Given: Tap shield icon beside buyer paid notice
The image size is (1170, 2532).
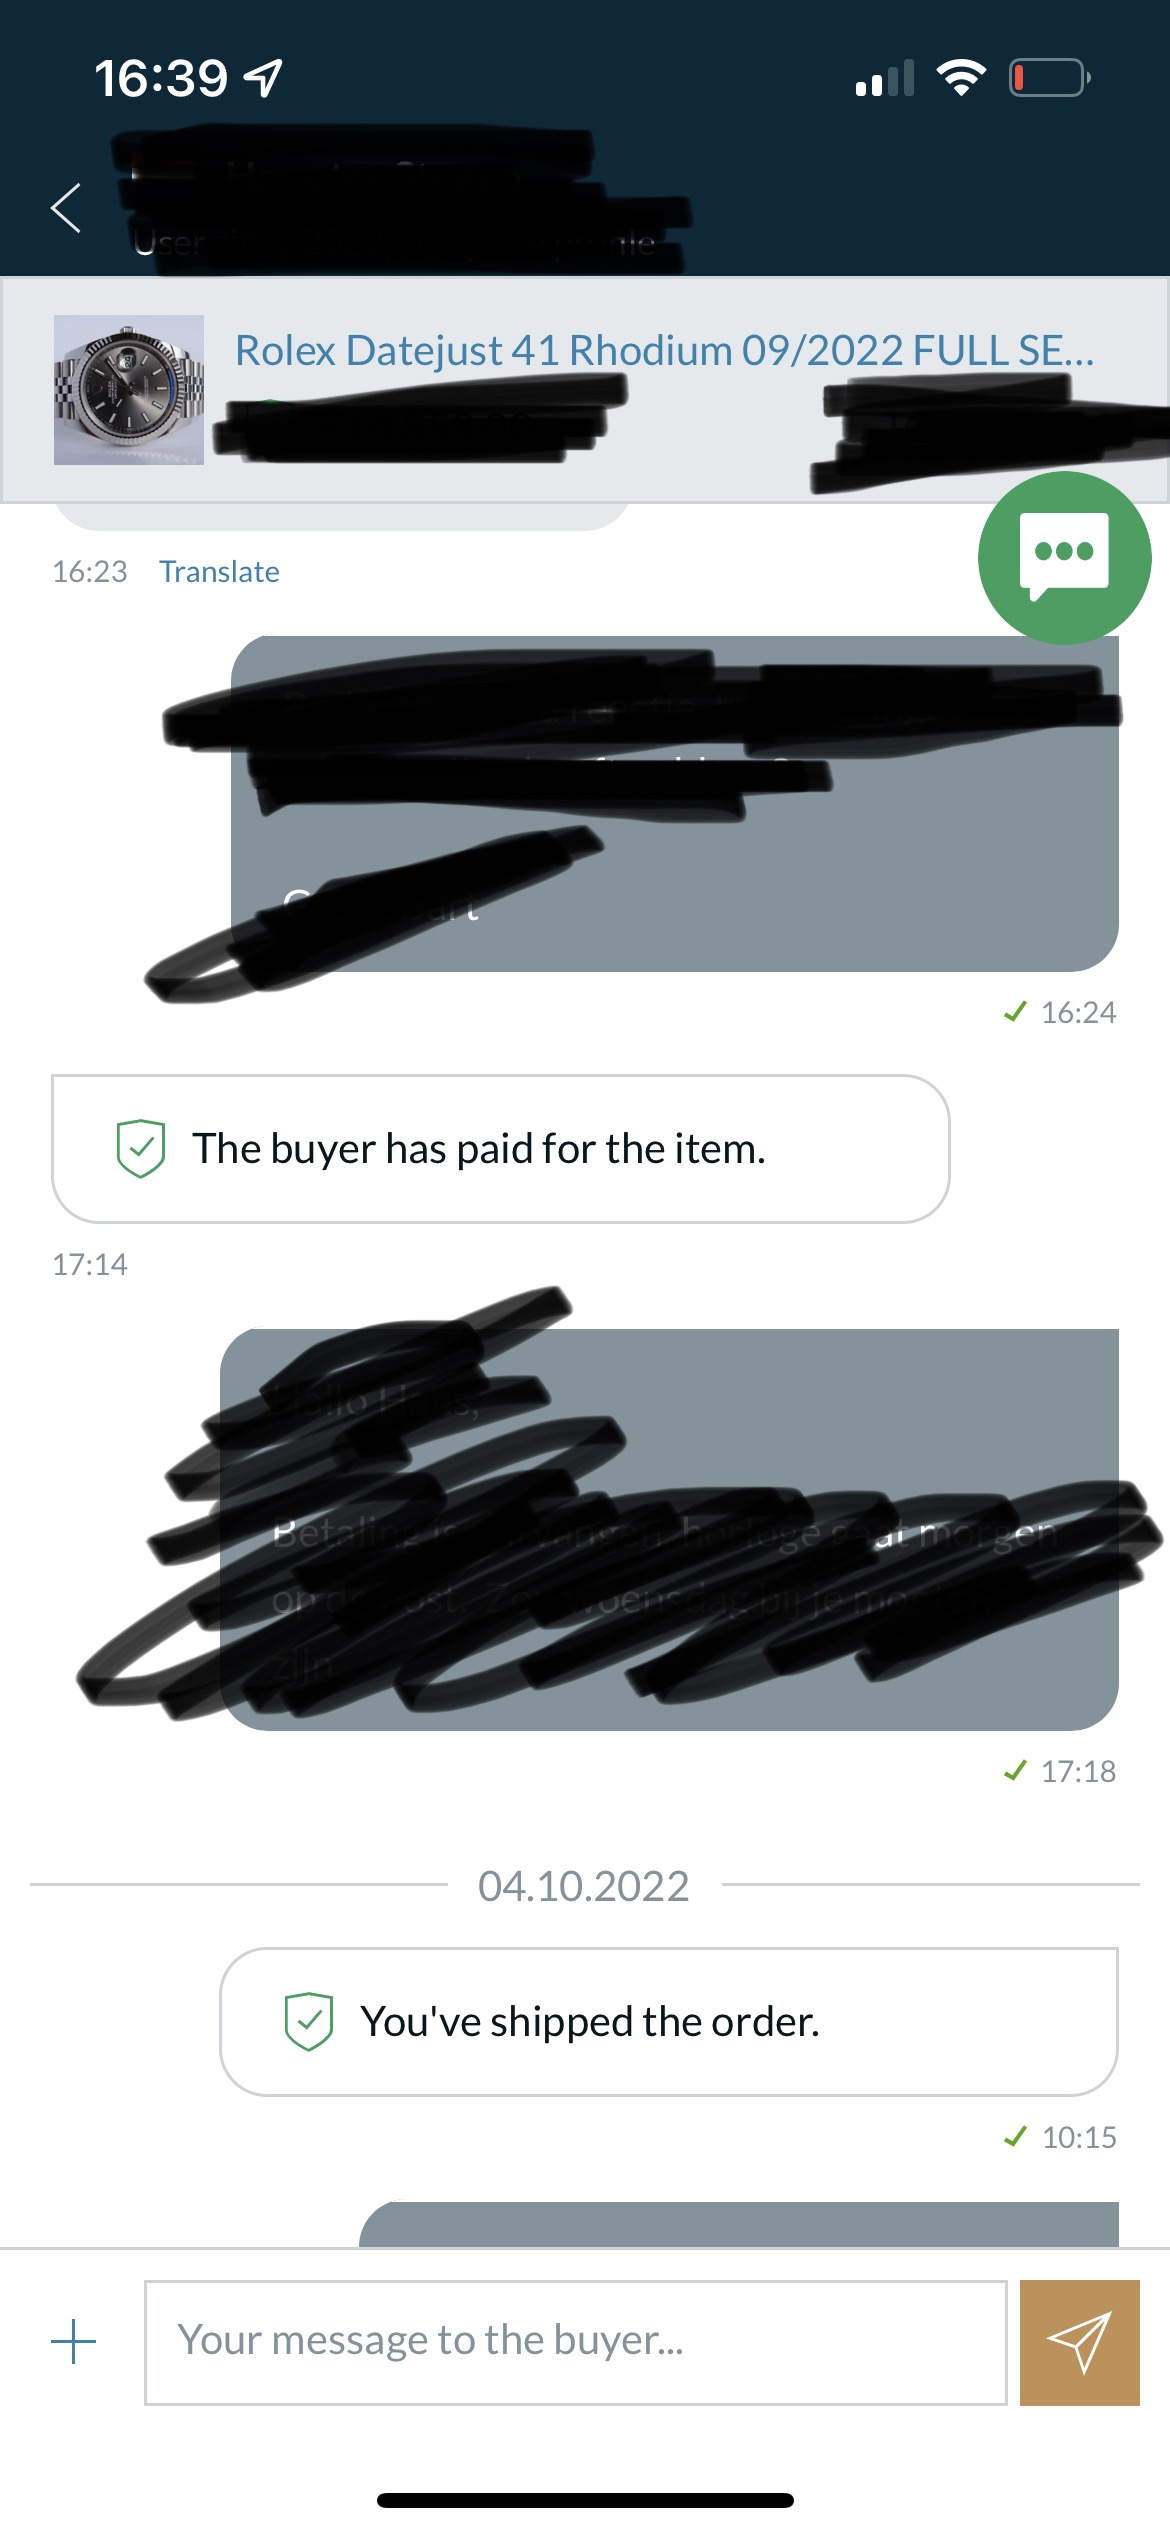Looking at the screenshot, I should pyautogui.click(x=141, y=1148).
